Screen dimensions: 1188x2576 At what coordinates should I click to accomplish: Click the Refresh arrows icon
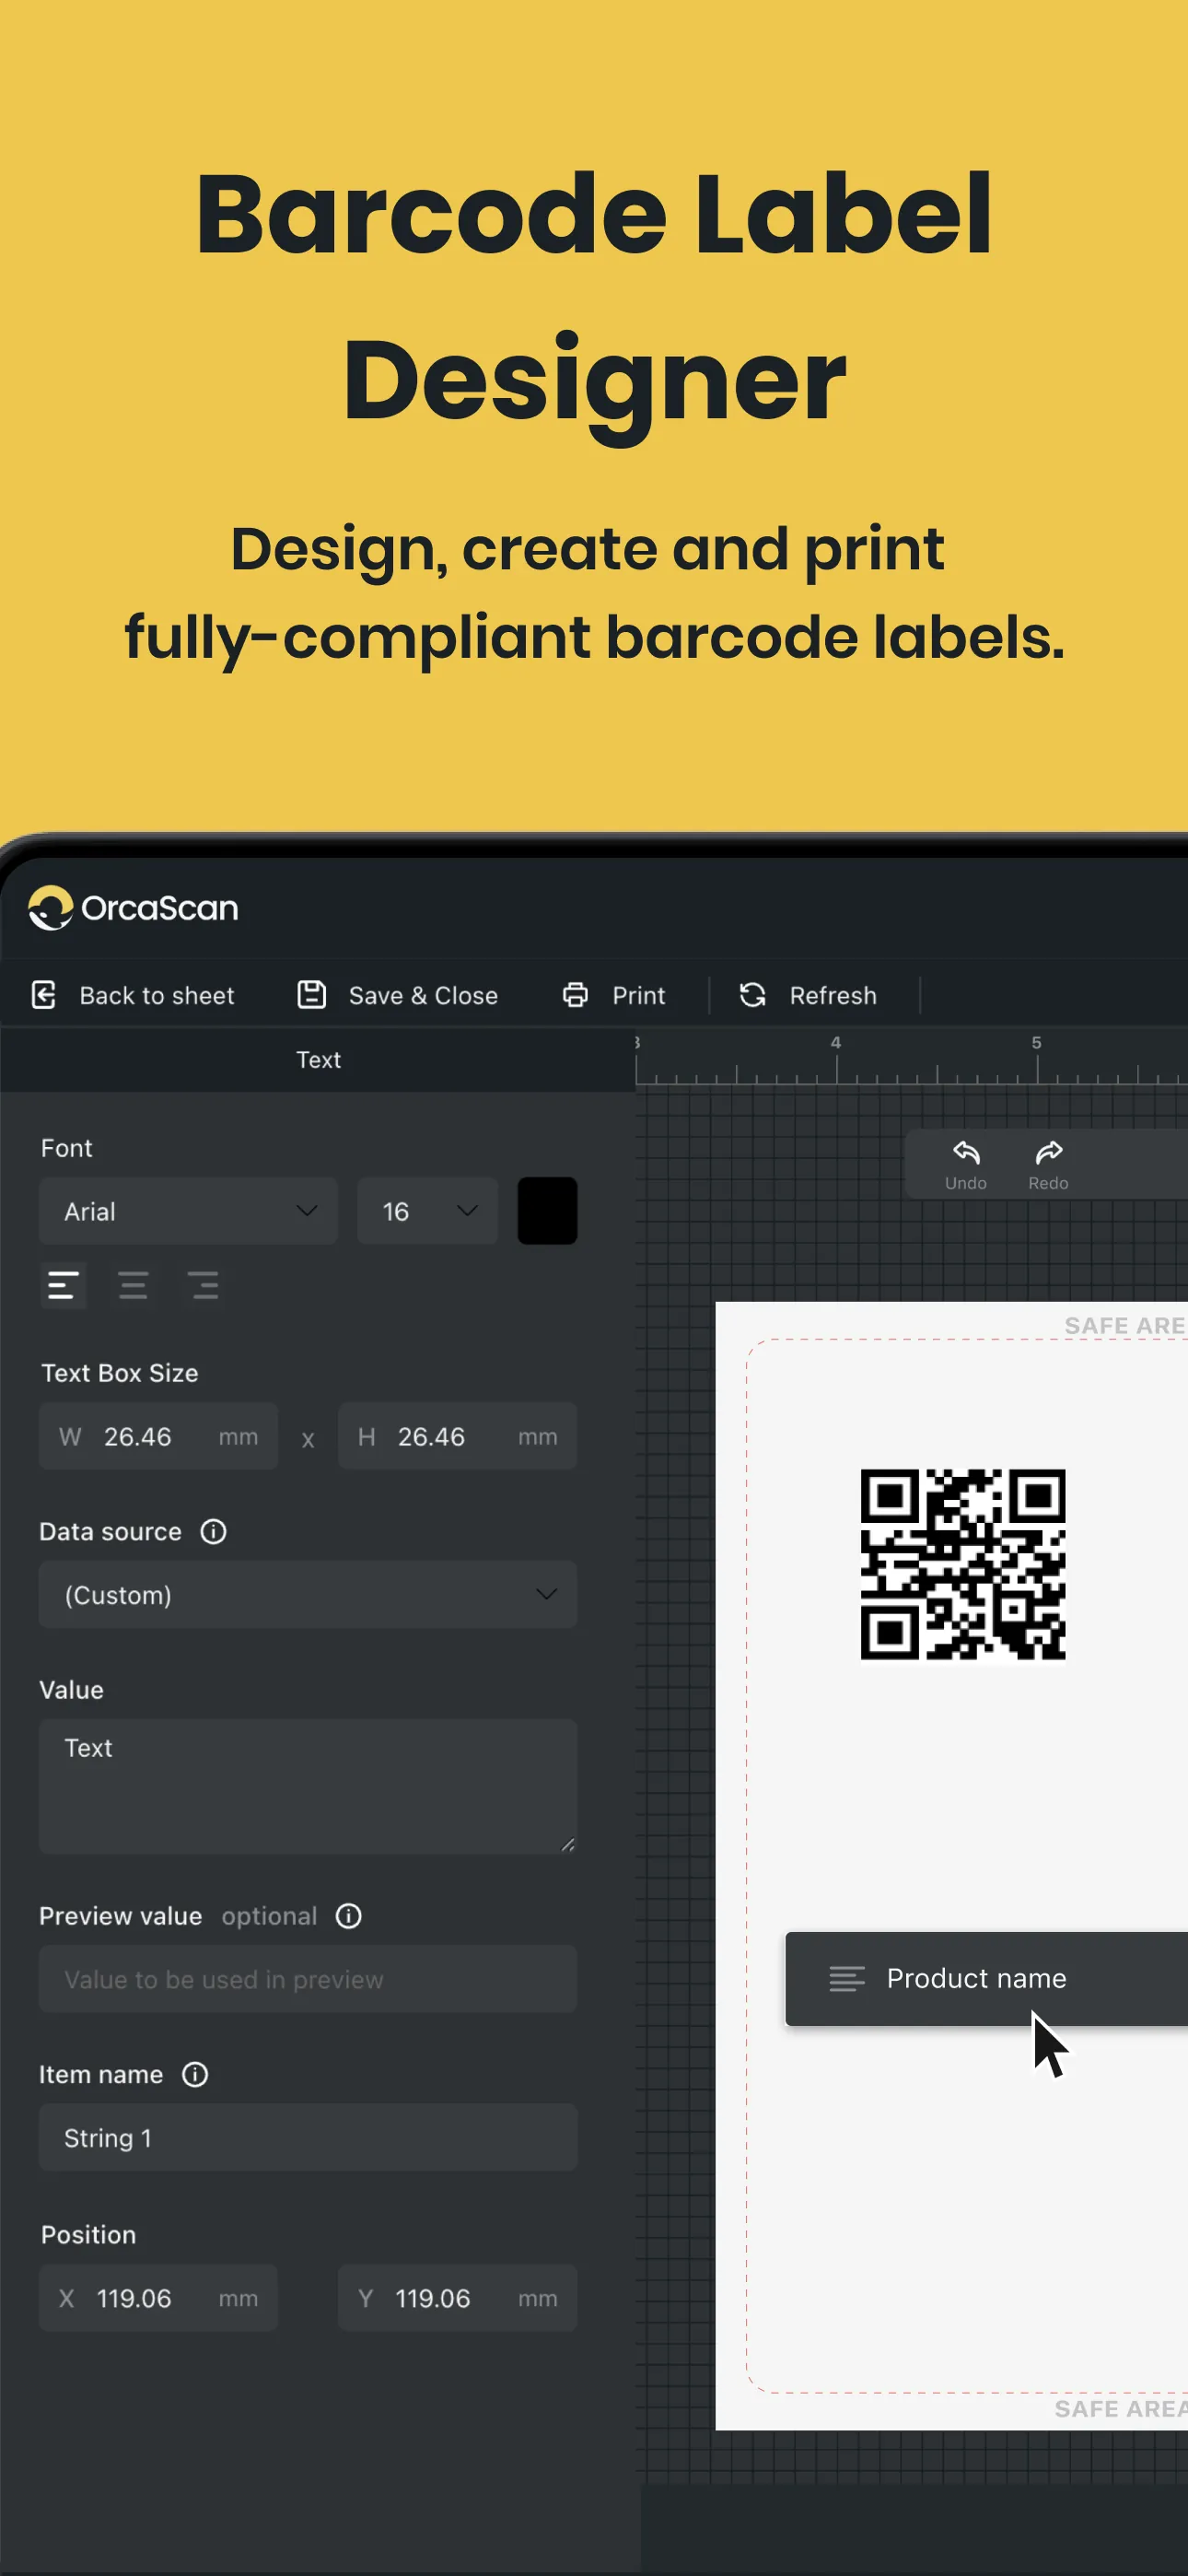(753, 995)
